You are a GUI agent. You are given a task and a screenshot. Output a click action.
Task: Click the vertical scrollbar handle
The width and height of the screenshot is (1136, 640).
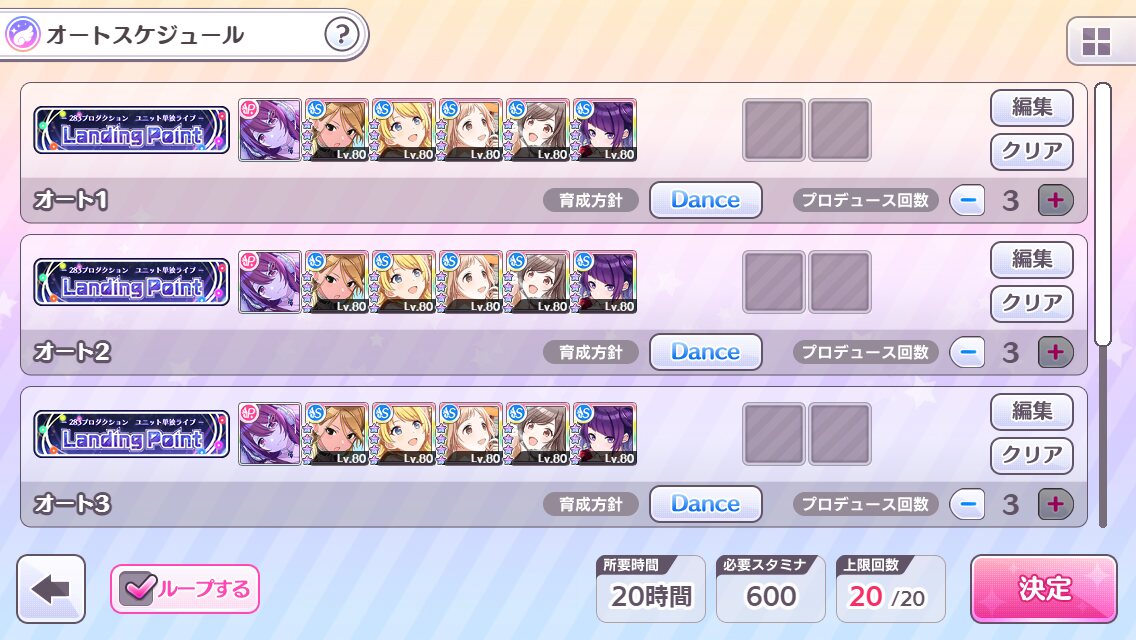[x=1103, y=215]
